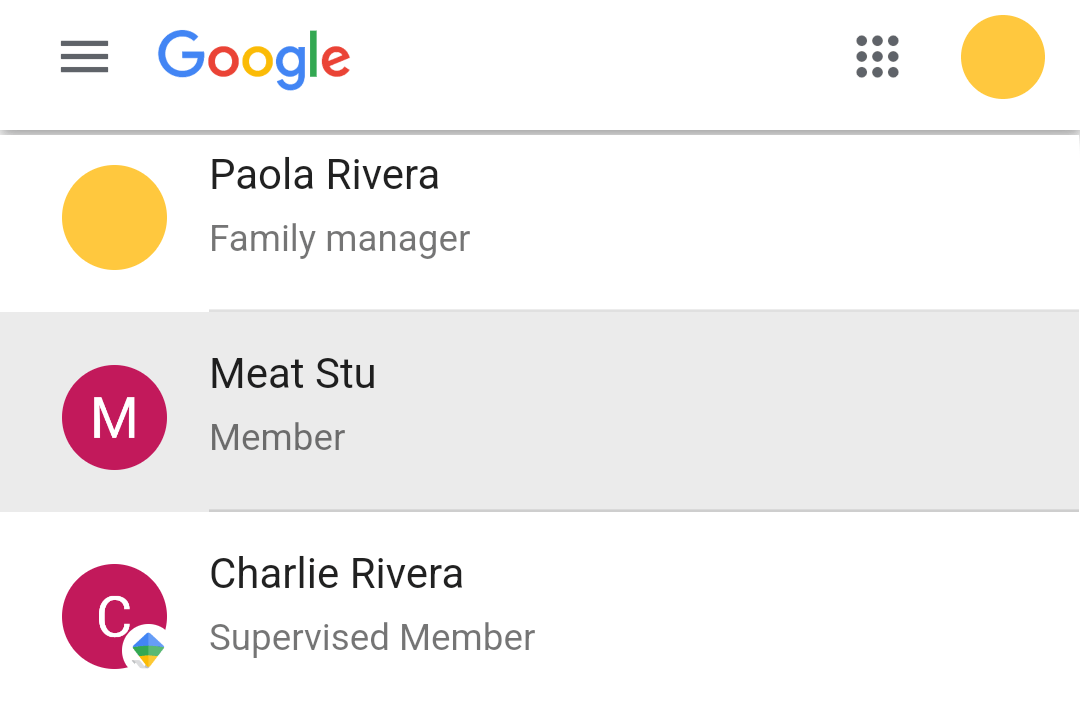This screenshot has width=1080, height=706.
Task: Click Paola Rivera's yellow profile avatar
Action: (x=114, y=217)
